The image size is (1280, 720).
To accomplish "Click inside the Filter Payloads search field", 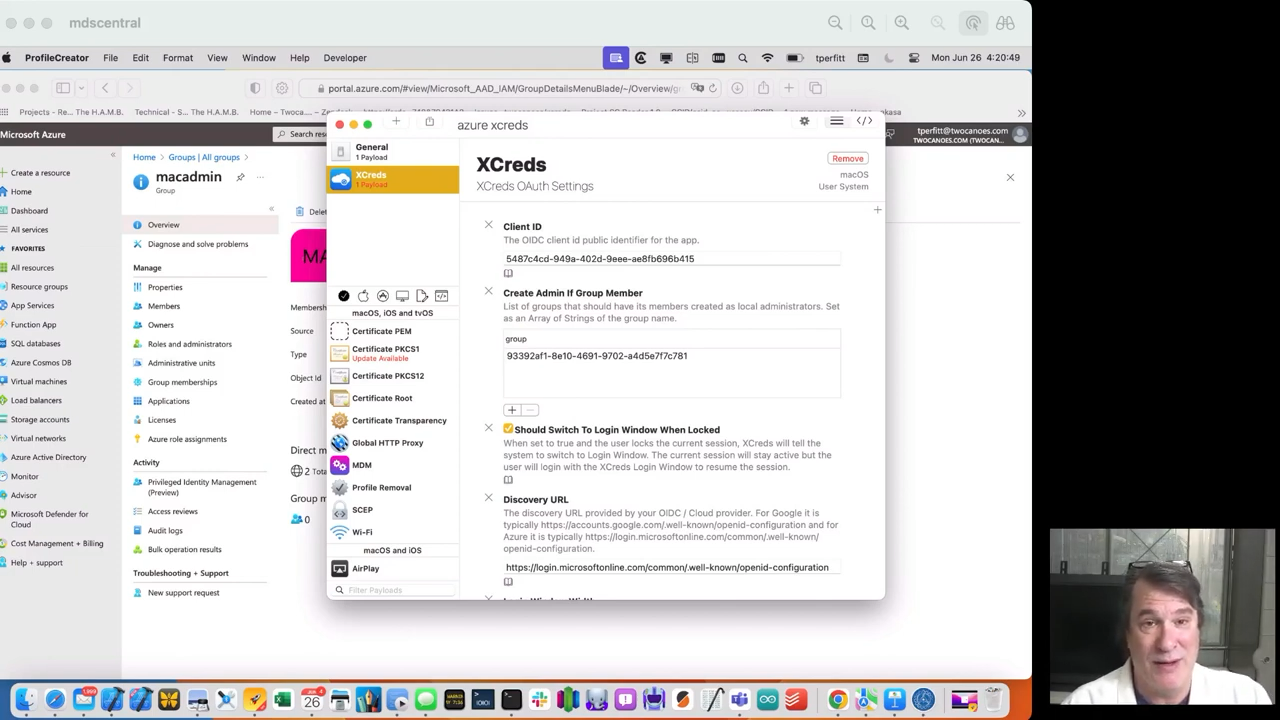I will tap(395, 589).
